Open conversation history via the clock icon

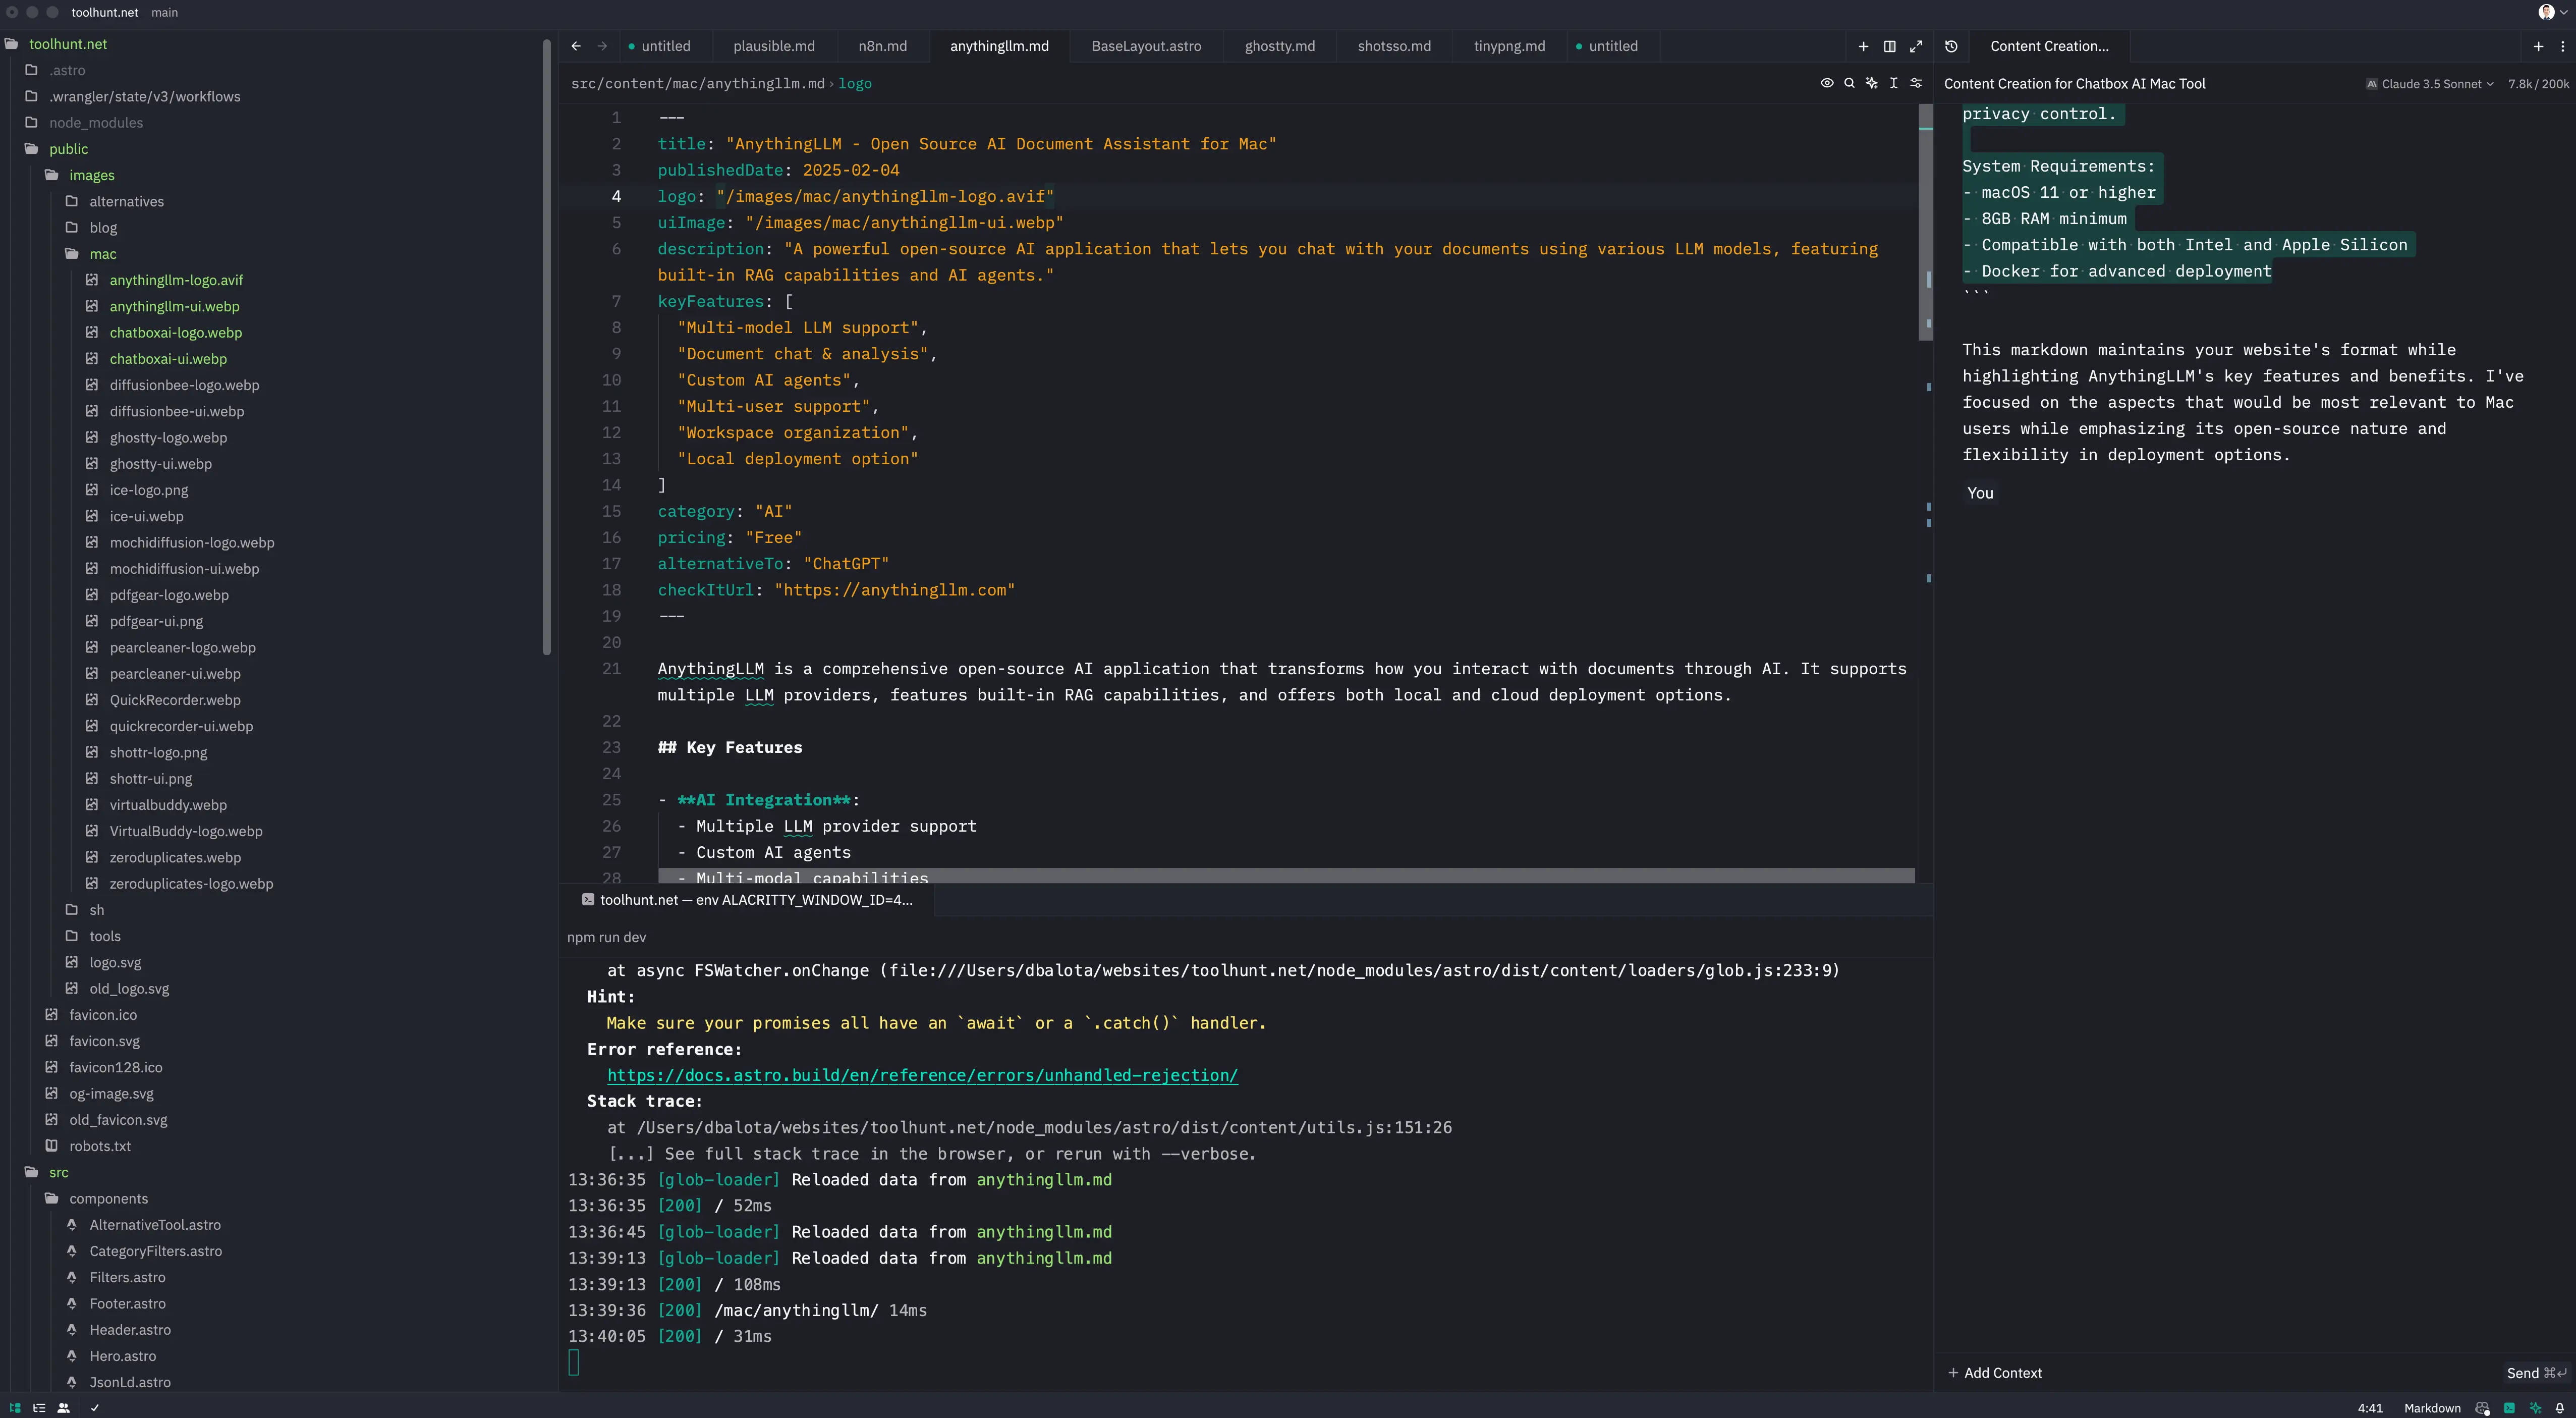(x=1951, y=46)
